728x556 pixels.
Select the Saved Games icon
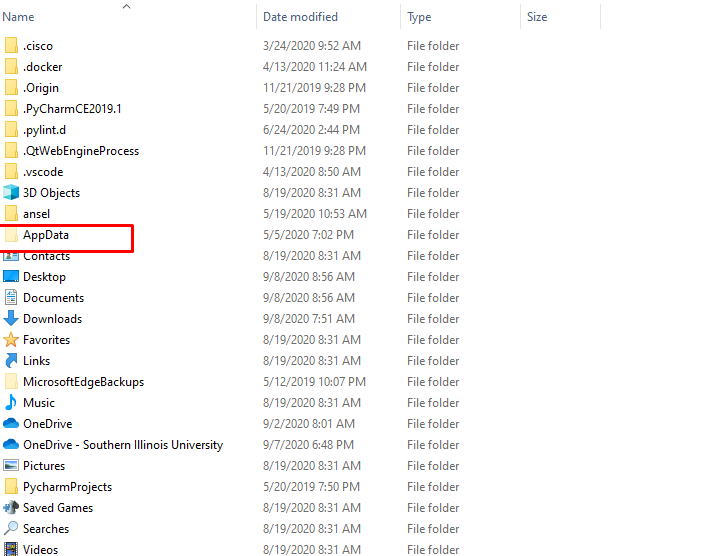pyautogui.click(x=11, y=508)
